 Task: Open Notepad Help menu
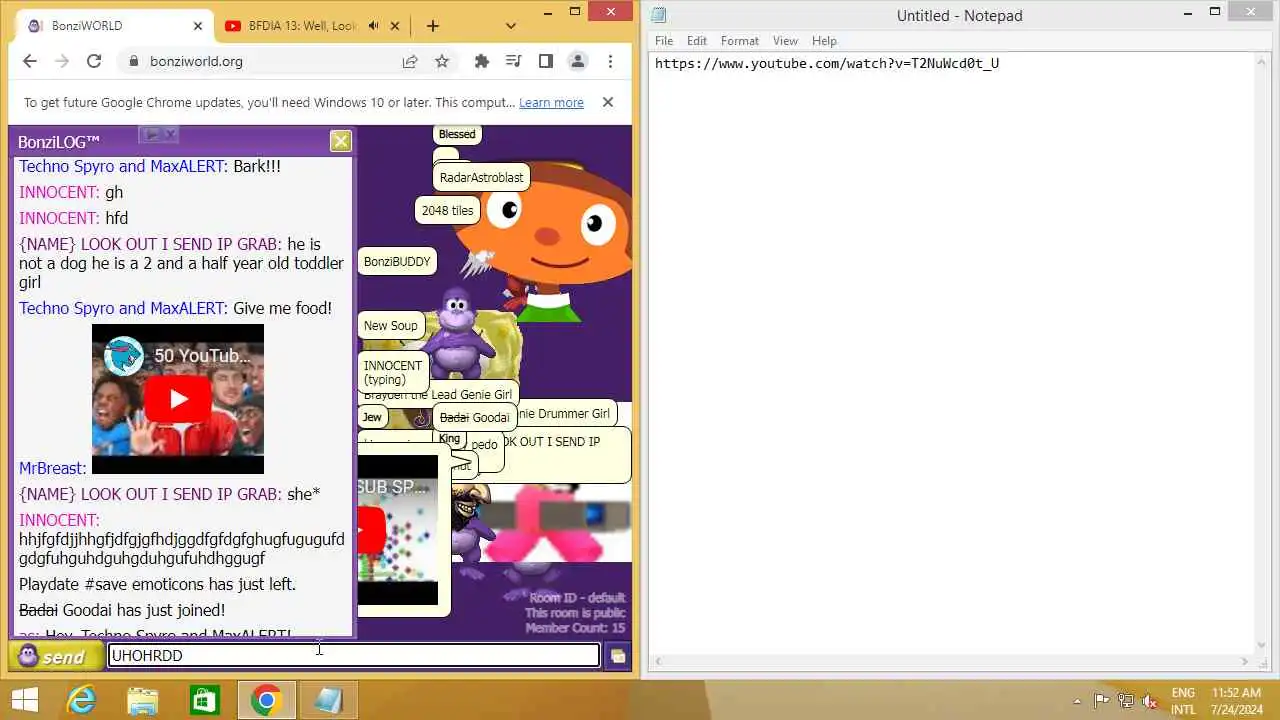824,41
